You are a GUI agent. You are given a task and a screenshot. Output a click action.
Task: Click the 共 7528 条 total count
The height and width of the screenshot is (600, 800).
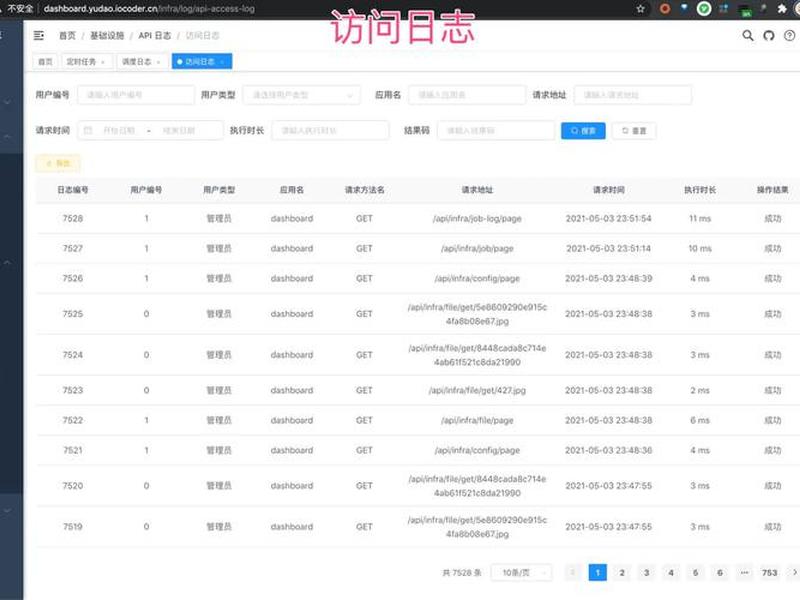[x=462, y=572]
